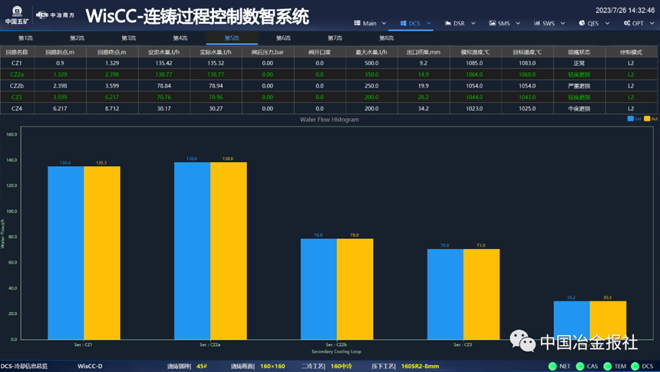Click the NET green status indicator
The width and height of the screenshot is (660, 372).
(x=553, y=366)
